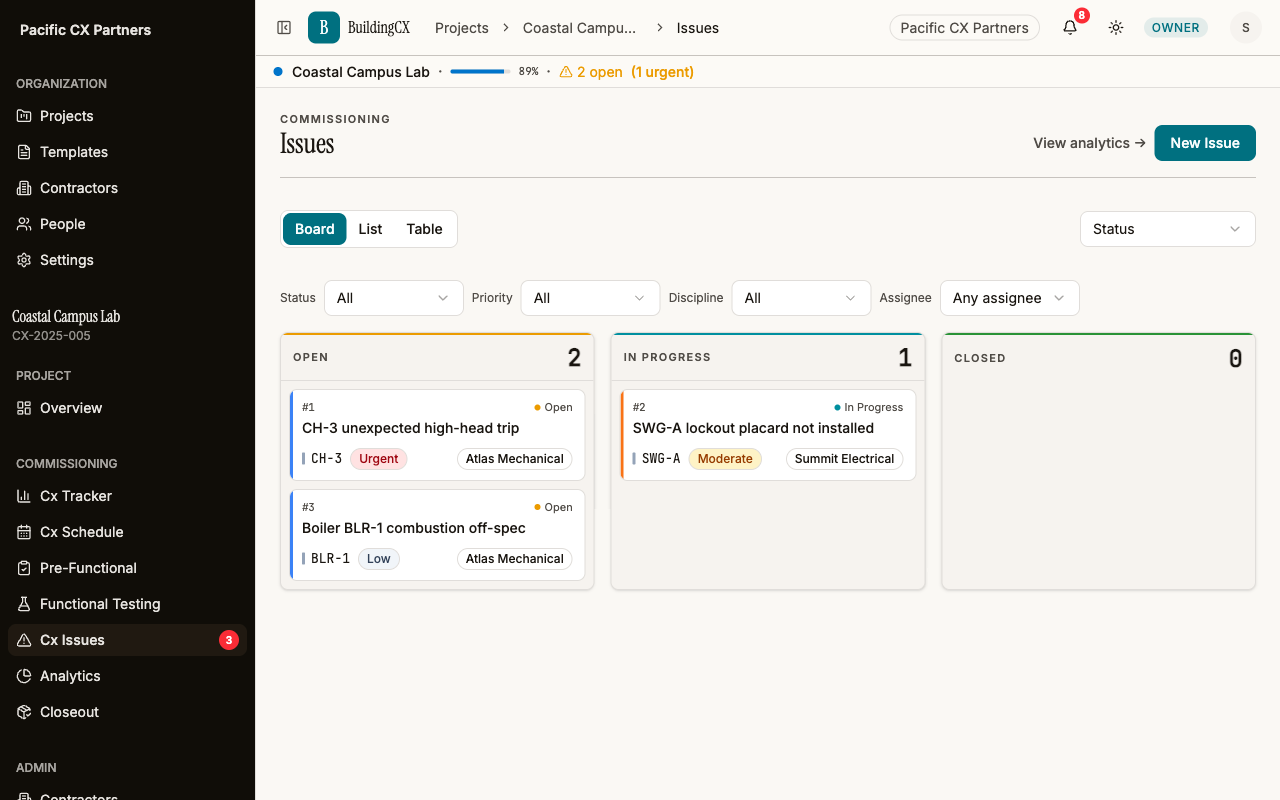Click Analytics pie chart icon
Image resolution: width=1280 pixels, height=800 pixels.
[24, 676]
